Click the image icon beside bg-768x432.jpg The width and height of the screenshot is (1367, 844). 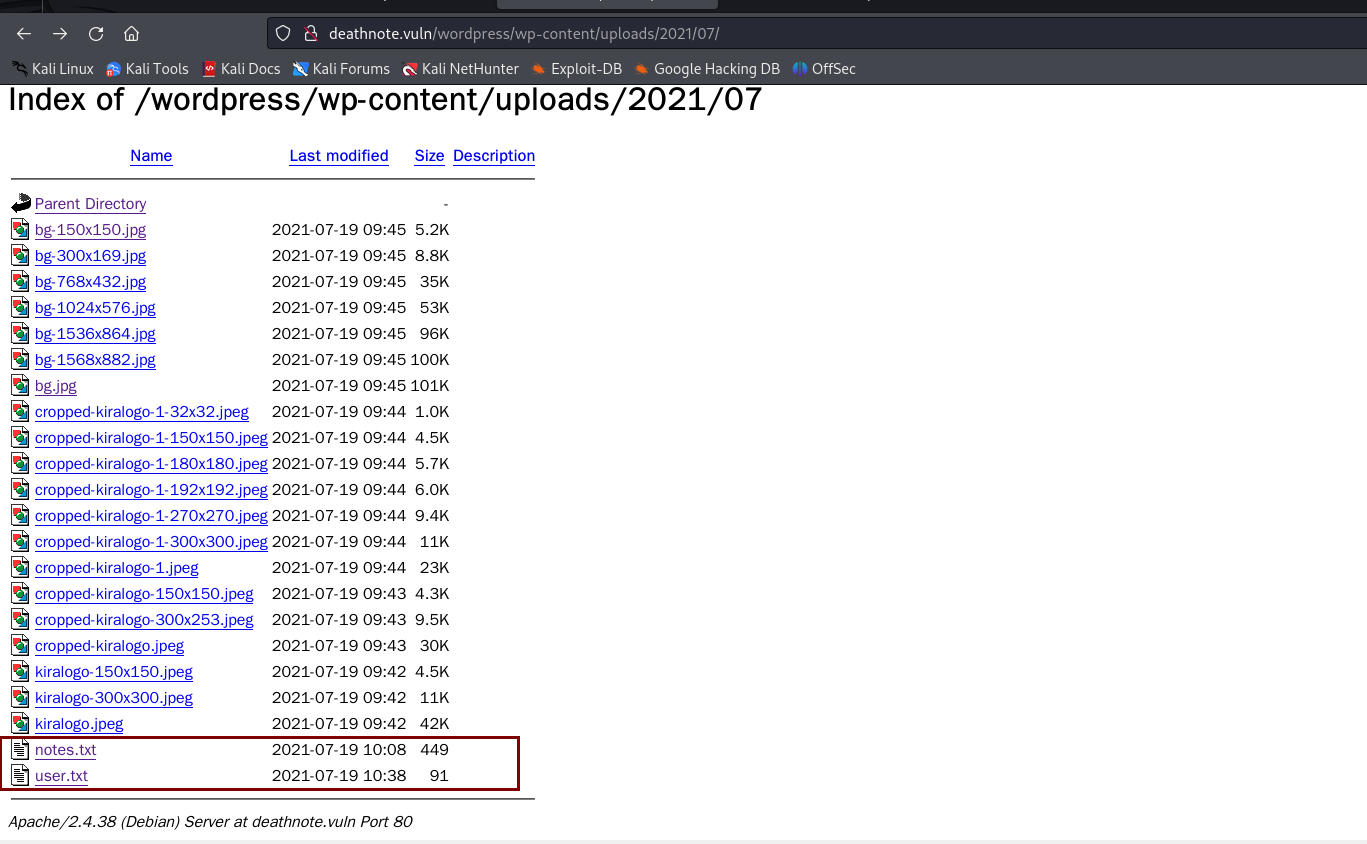pos(21,281)
